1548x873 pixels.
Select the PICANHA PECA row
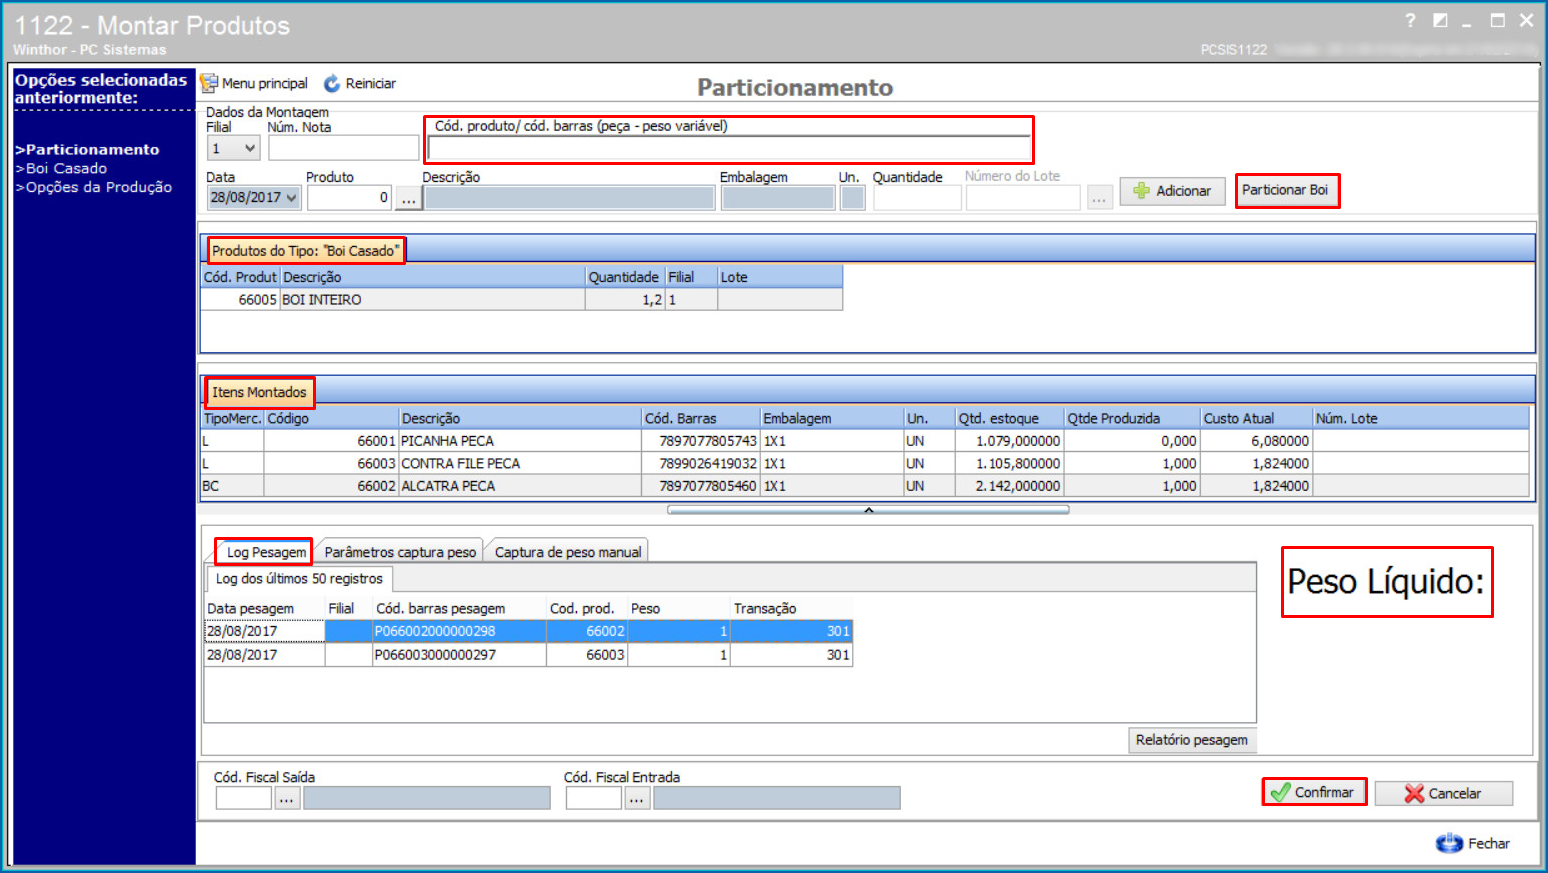[866, 441]
